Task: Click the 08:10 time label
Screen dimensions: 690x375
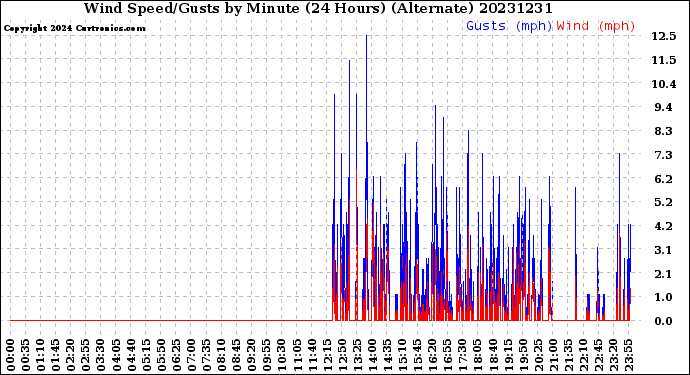Action: pos(222,355)
